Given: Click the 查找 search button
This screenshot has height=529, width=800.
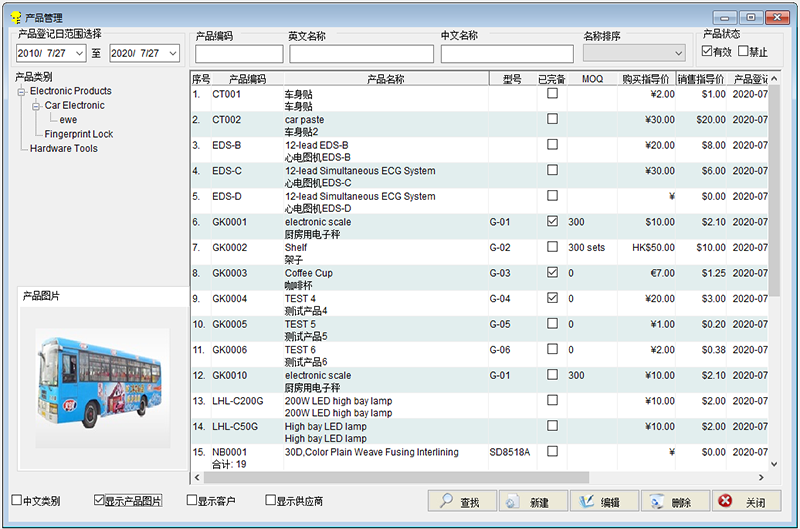Looking at the screenshot, I should tap(462, 501).
